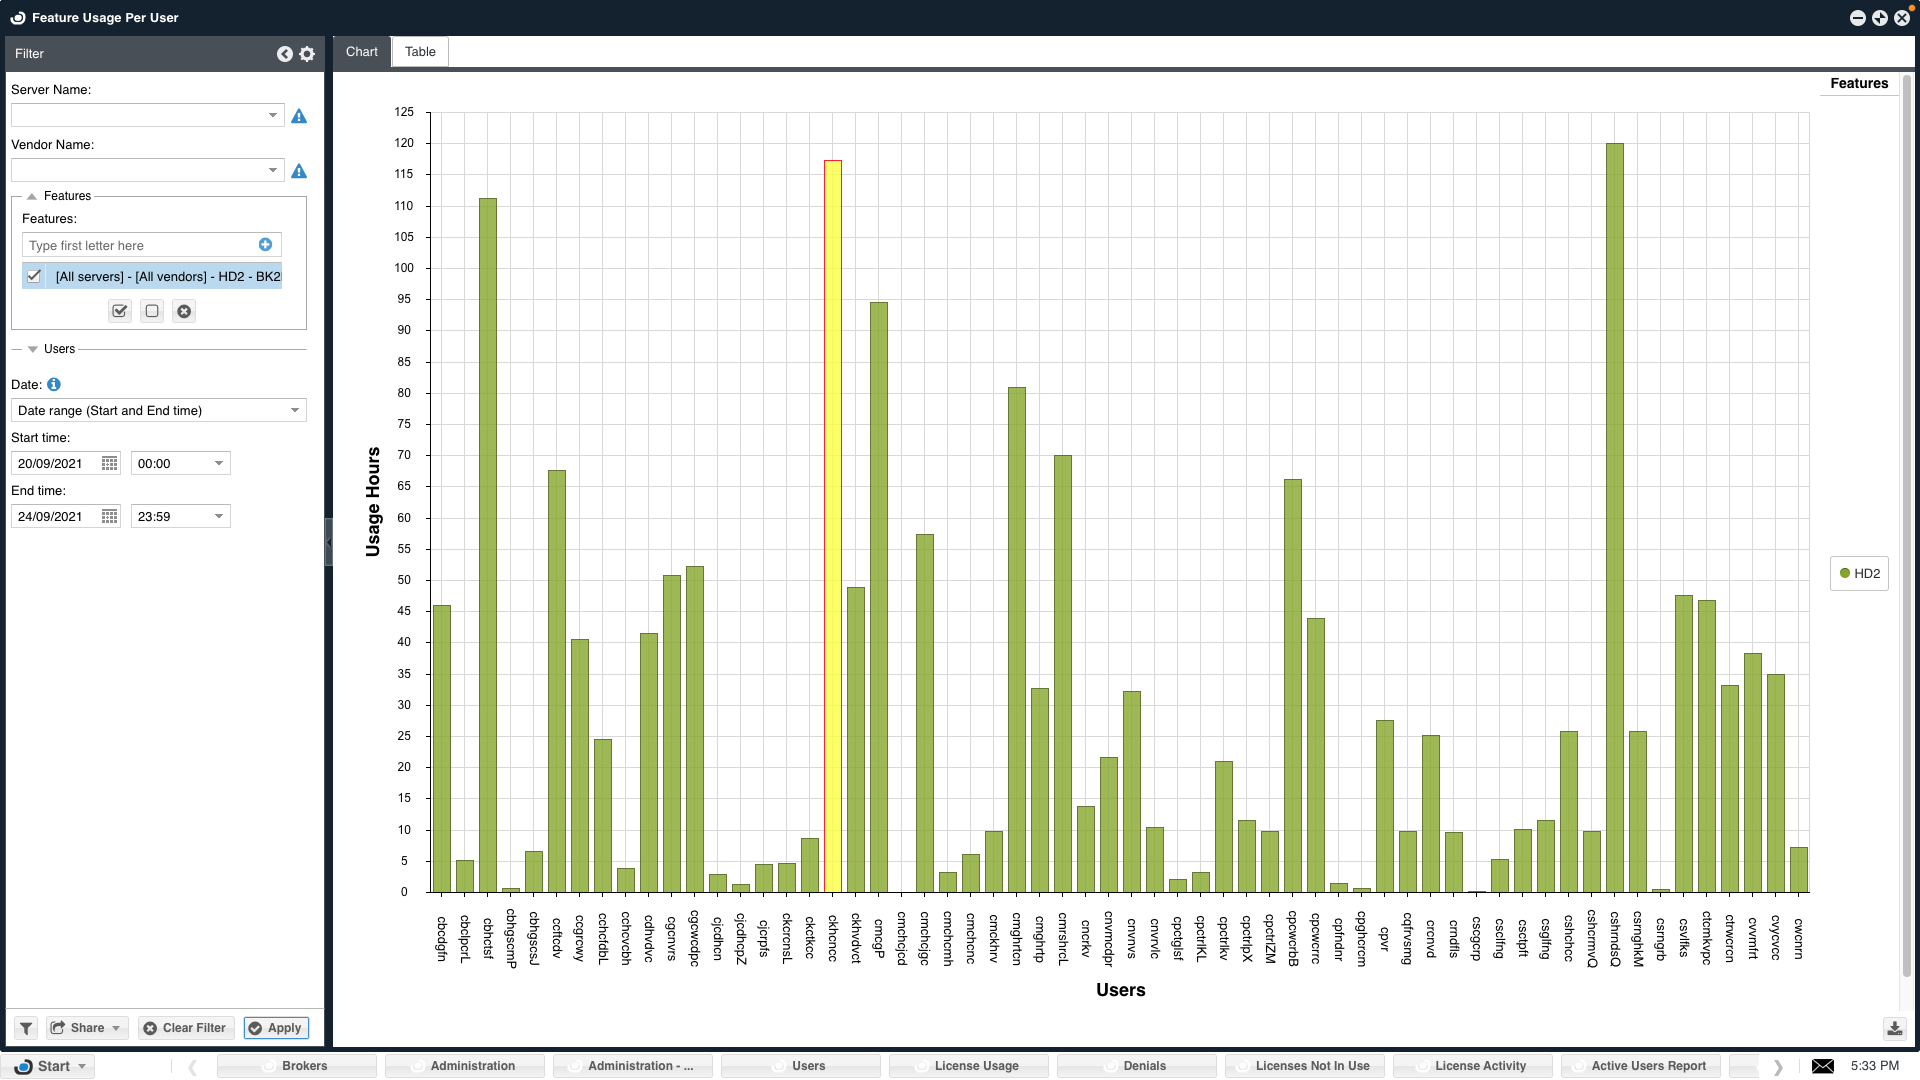This screenshot has width=1920, height=1080.
Task: Click download chart icon
Action: pyautogui.click(x=1894, y=1028)
